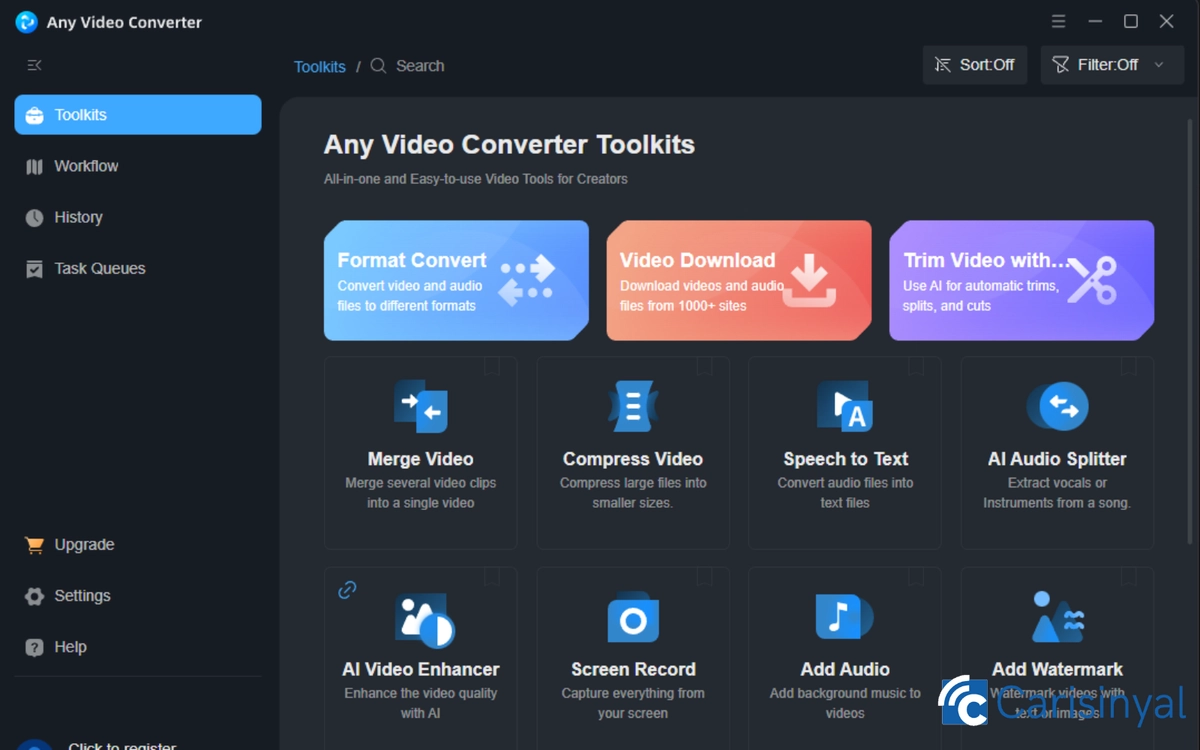The width and height of the screenshot is (1200, 750).
Task: Click 'Extract vocals or Instruments from a song.'
Action: pyautogui.click(x=1058, y=493)
